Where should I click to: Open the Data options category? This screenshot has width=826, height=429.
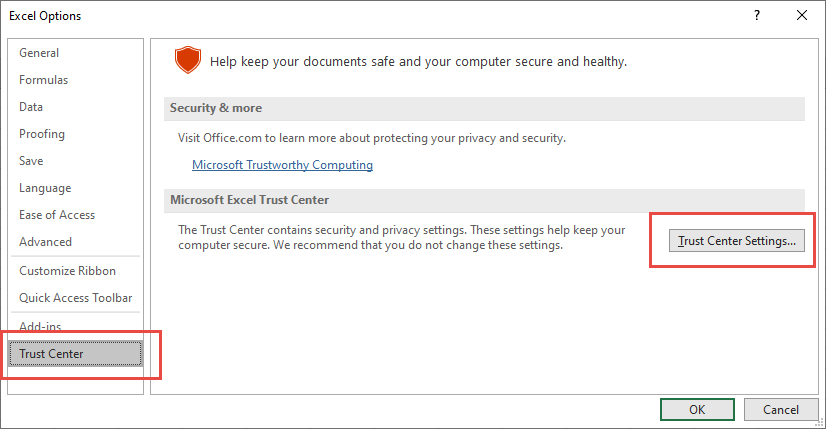point(31,107)
